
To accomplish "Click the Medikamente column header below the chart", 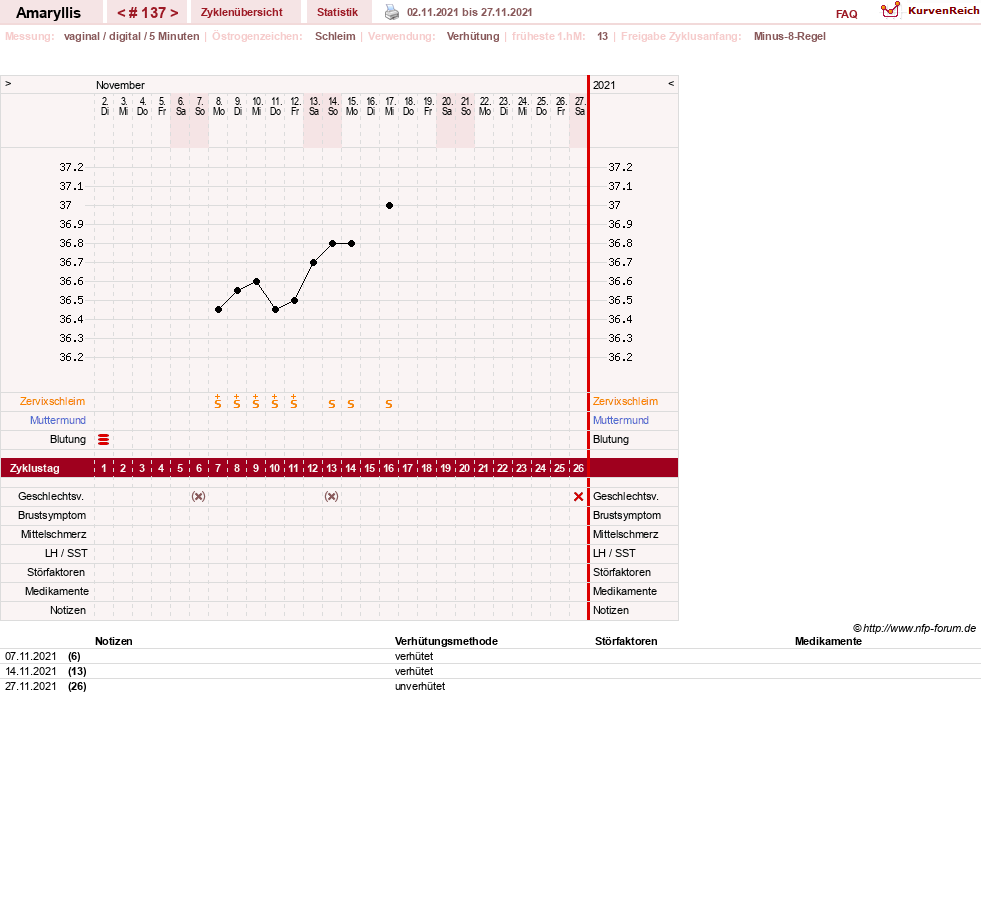I will pos(828,641).
